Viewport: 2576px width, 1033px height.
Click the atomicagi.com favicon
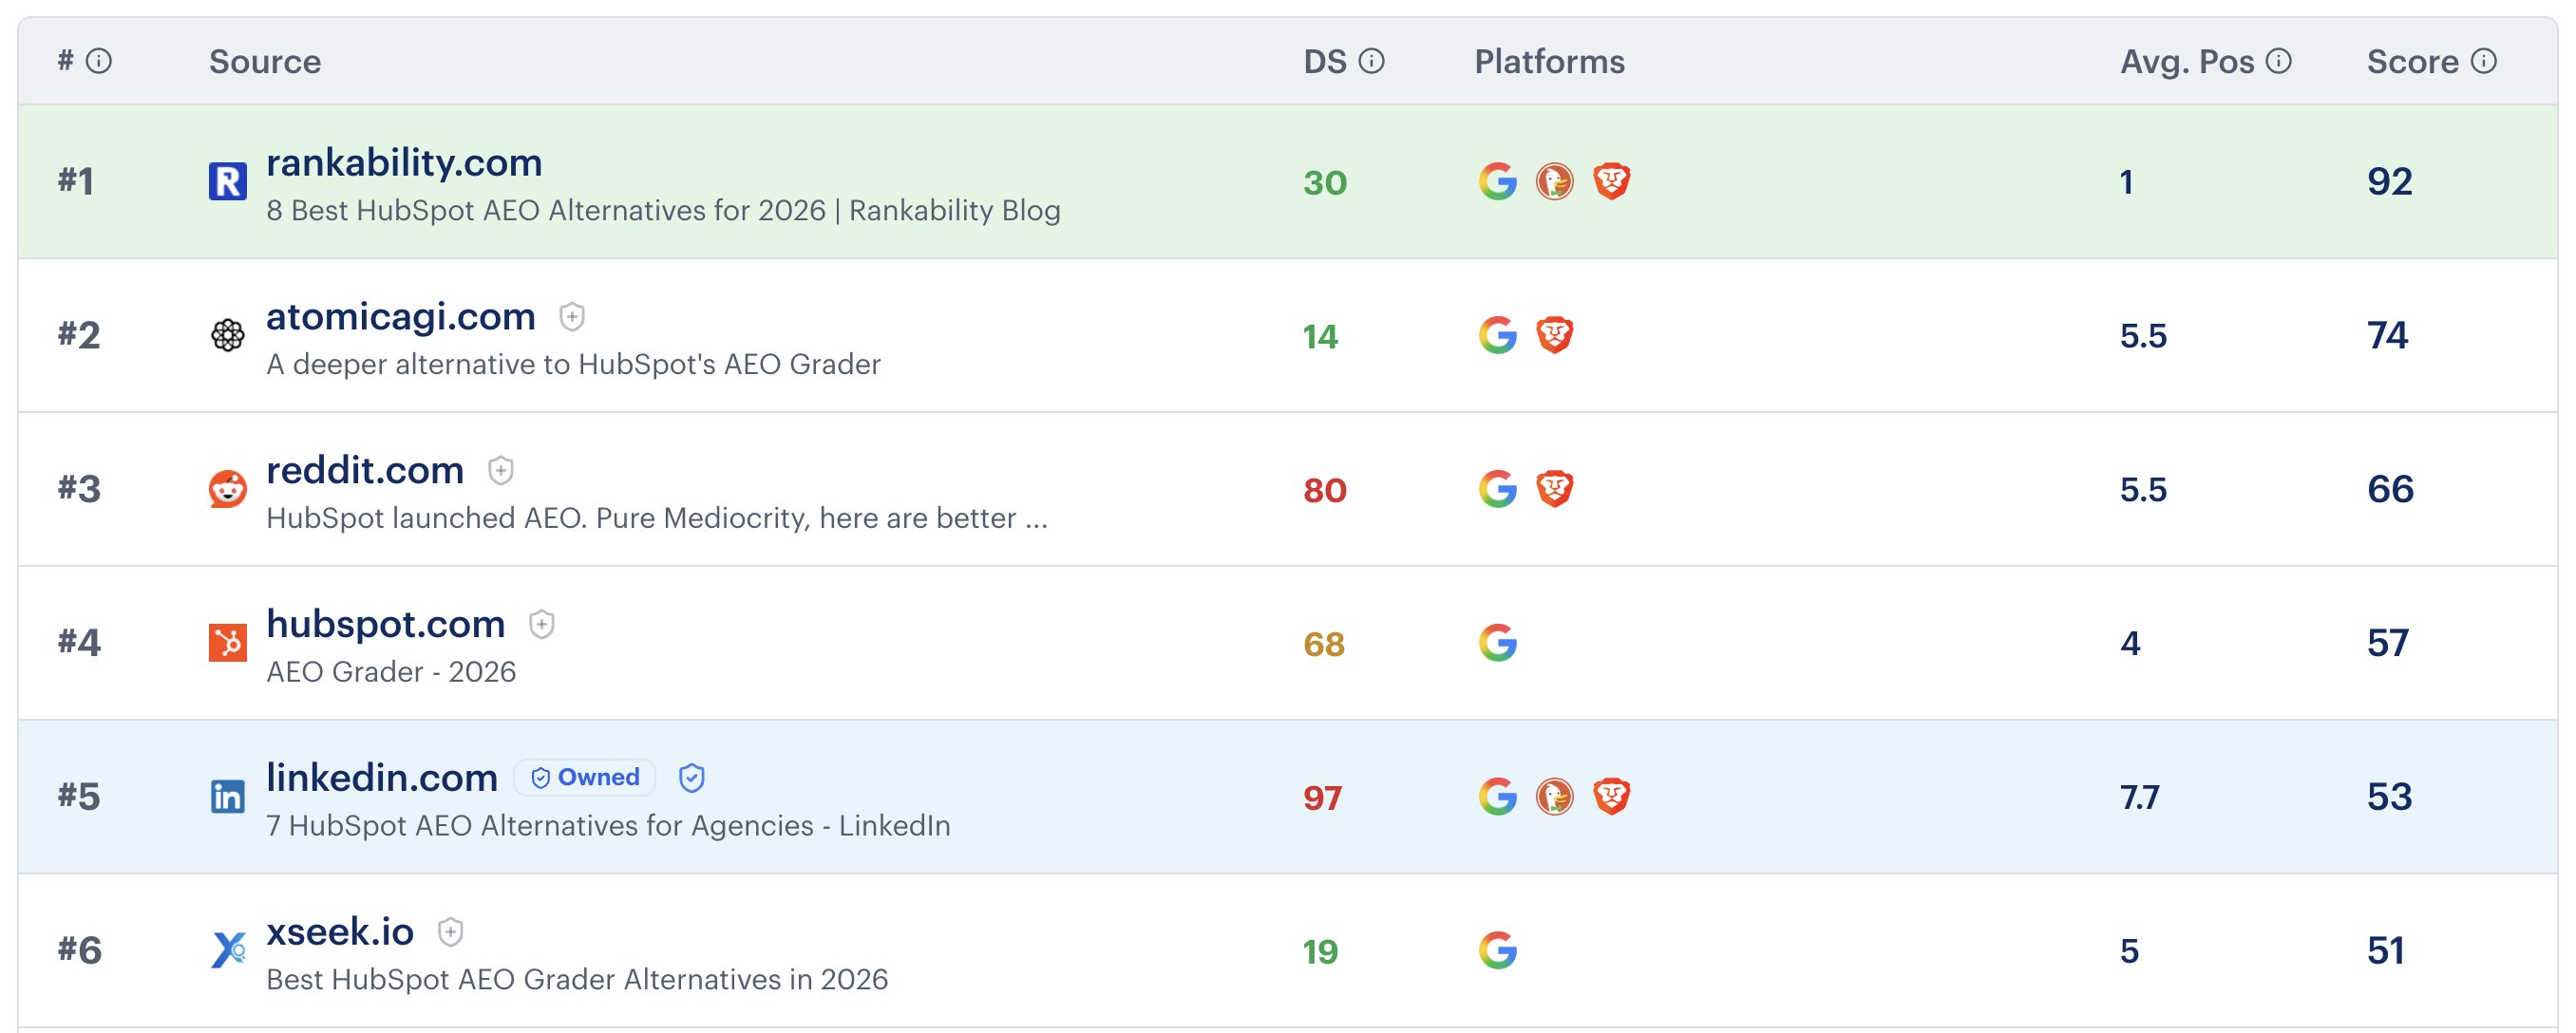[228, 335]
